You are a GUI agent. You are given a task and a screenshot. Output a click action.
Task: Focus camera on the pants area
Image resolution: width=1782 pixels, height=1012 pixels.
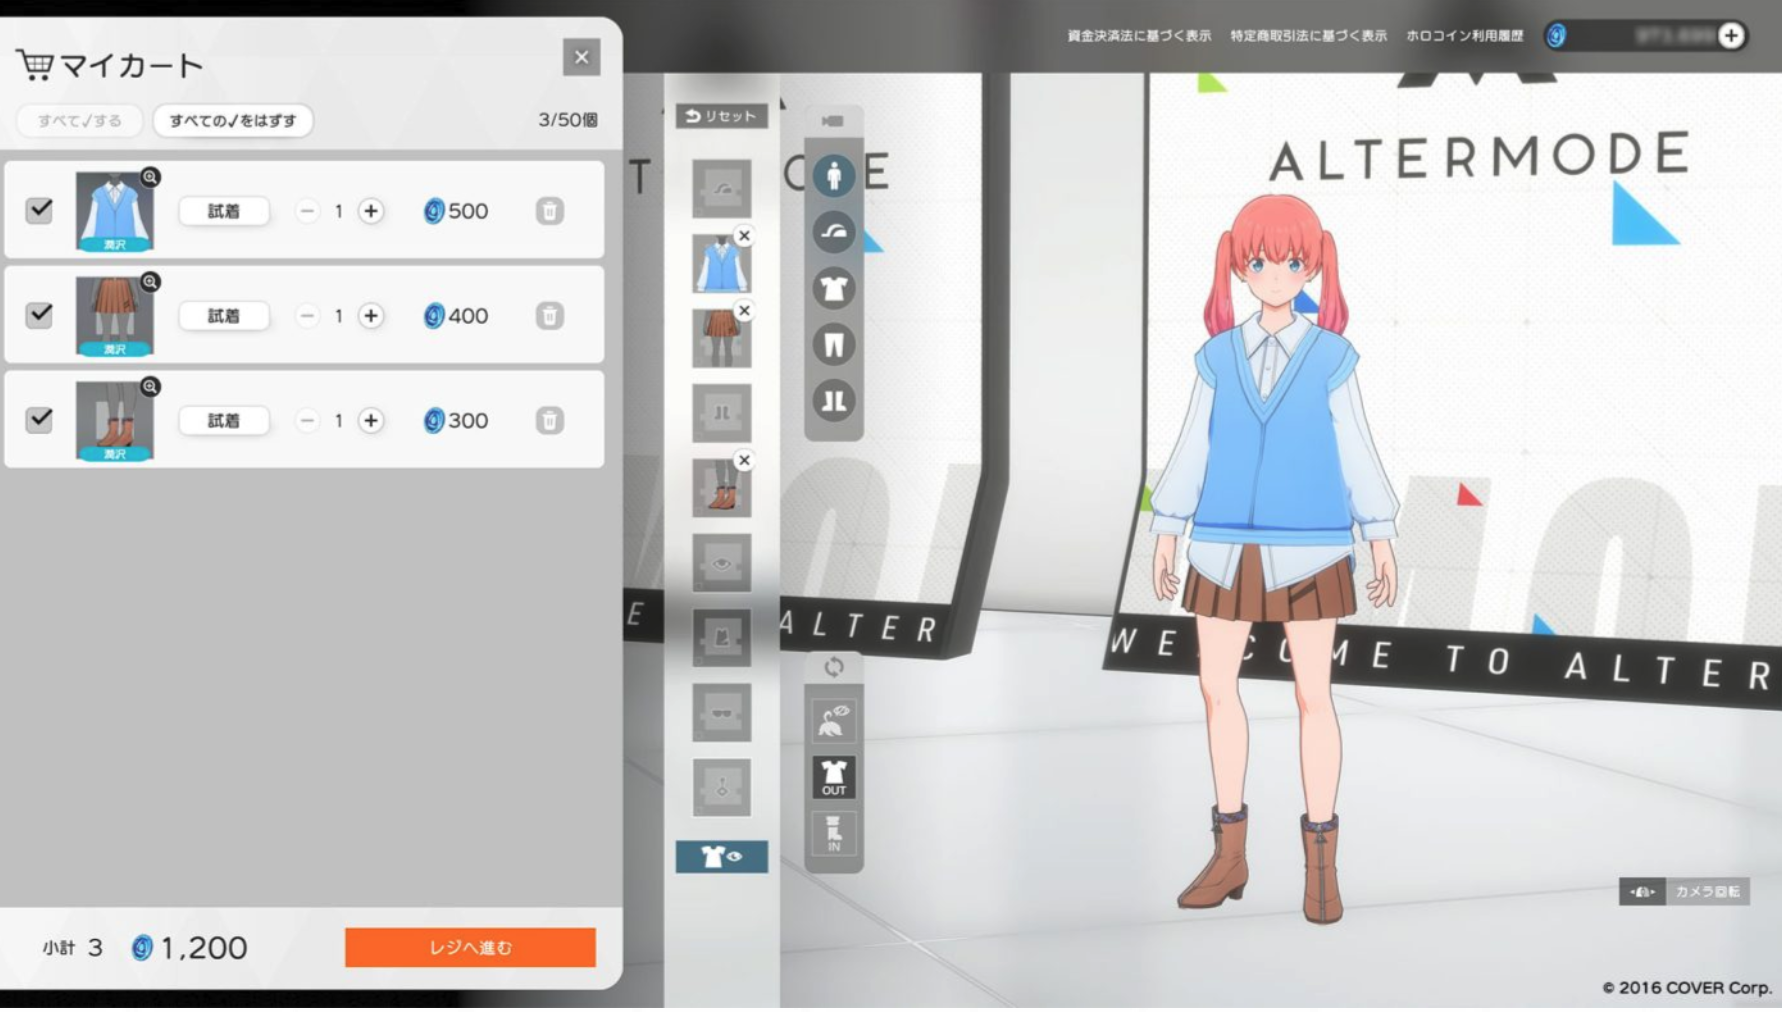pyautogui.click(x=833, y=345)
